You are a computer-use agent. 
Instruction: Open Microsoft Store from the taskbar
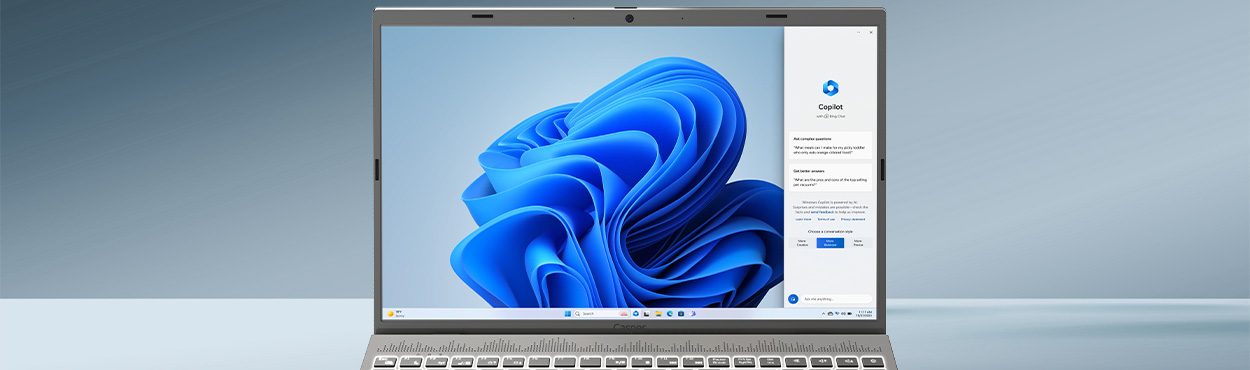coord(681,314)
